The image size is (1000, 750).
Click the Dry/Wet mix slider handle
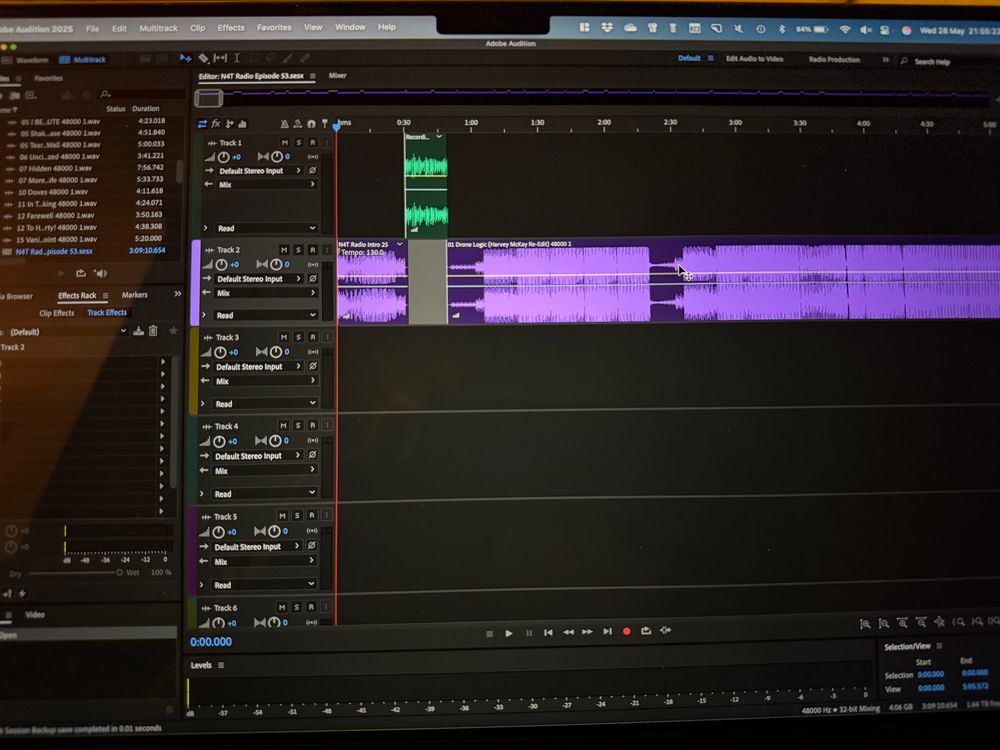(x=119, y=572)
